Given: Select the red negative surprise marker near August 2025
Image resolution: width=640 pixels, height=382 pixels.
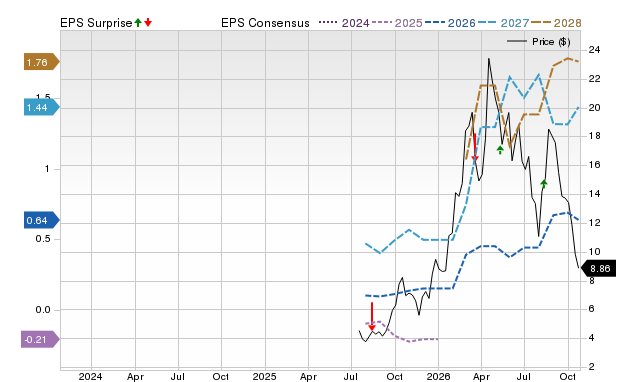Looking at the screenshot, I should (x=372, y=316).
